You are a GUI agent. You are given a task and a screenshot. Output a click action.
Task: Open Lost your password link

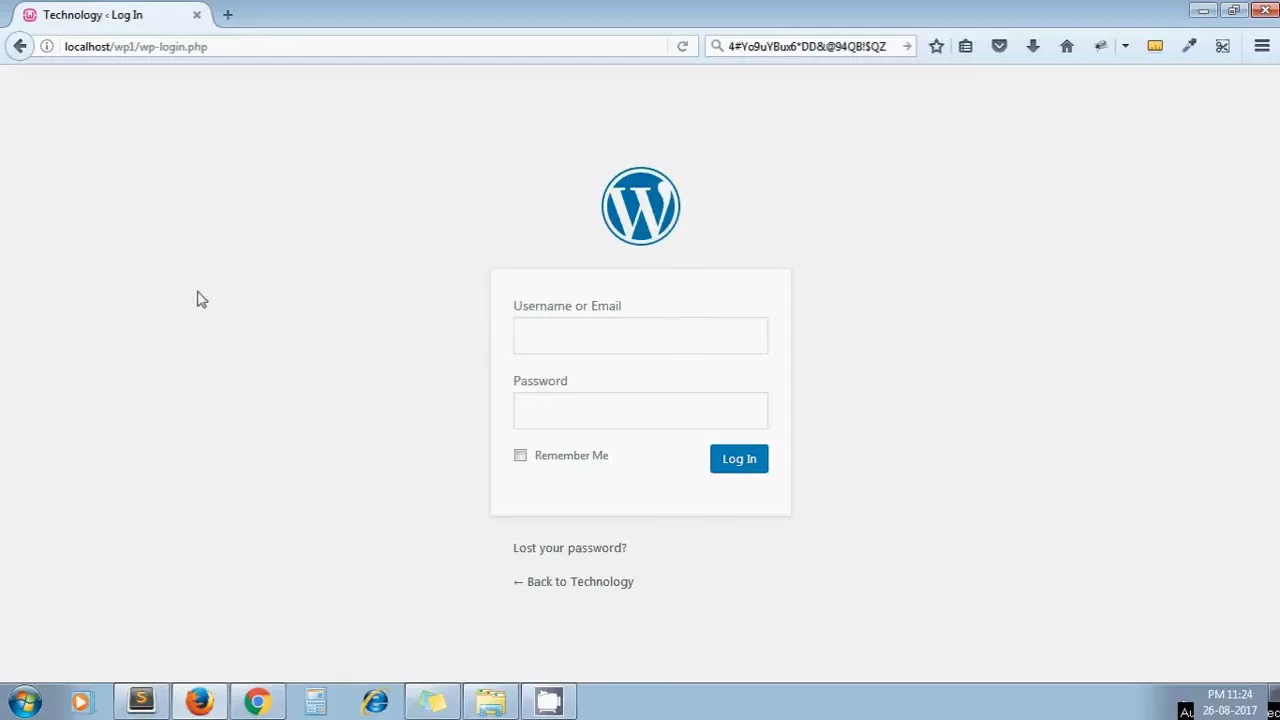click(569, 548)
